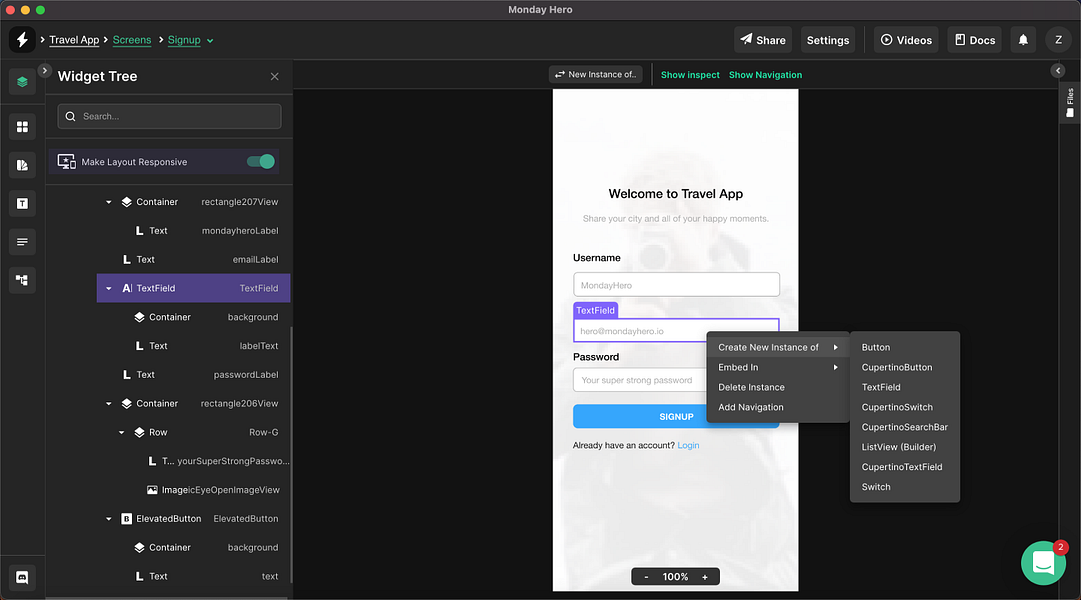
Task: Click the responsive layout monitor icon
Action: tap(66, 161)
